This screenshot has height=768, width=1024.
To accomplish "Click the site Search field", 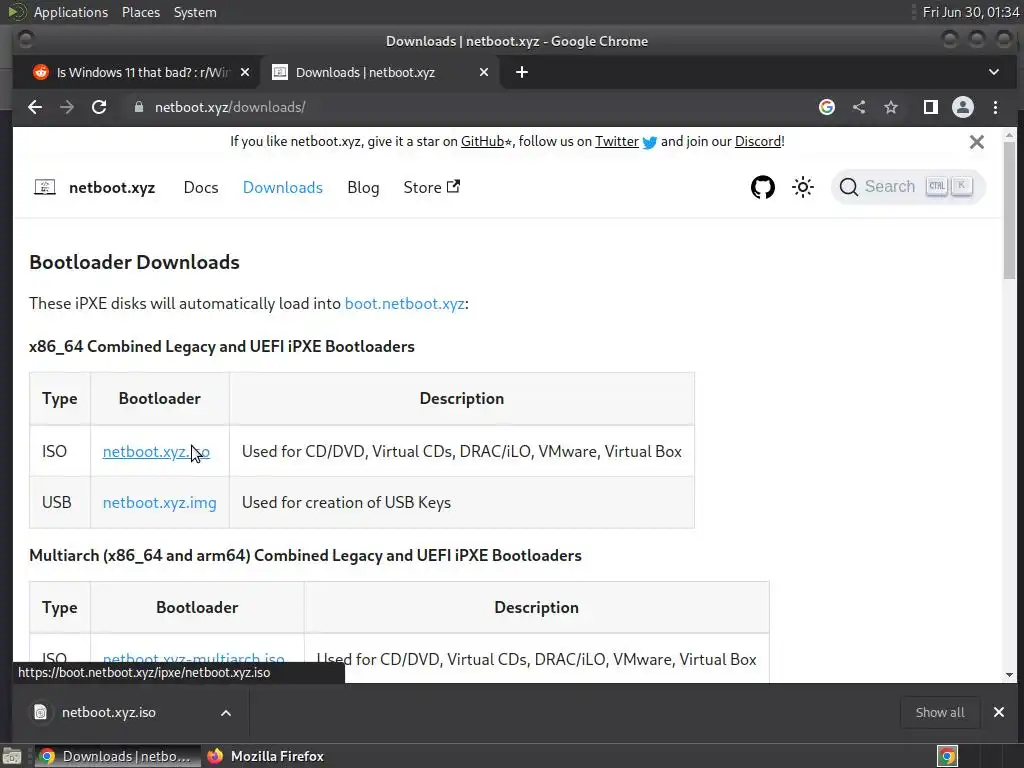I will pyautogui.click(x=908, y=187).
